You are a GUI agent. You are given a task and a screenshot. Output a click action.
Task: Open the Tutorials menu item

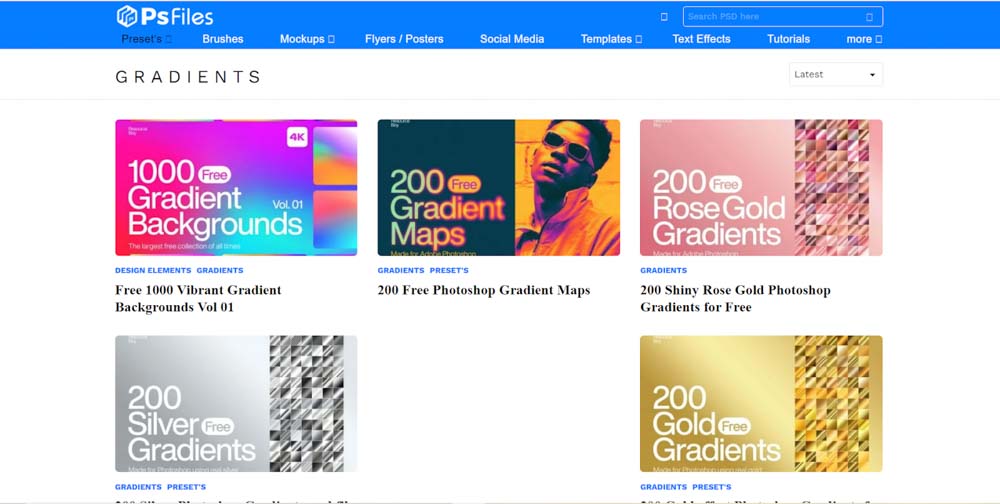coord(788,39)
